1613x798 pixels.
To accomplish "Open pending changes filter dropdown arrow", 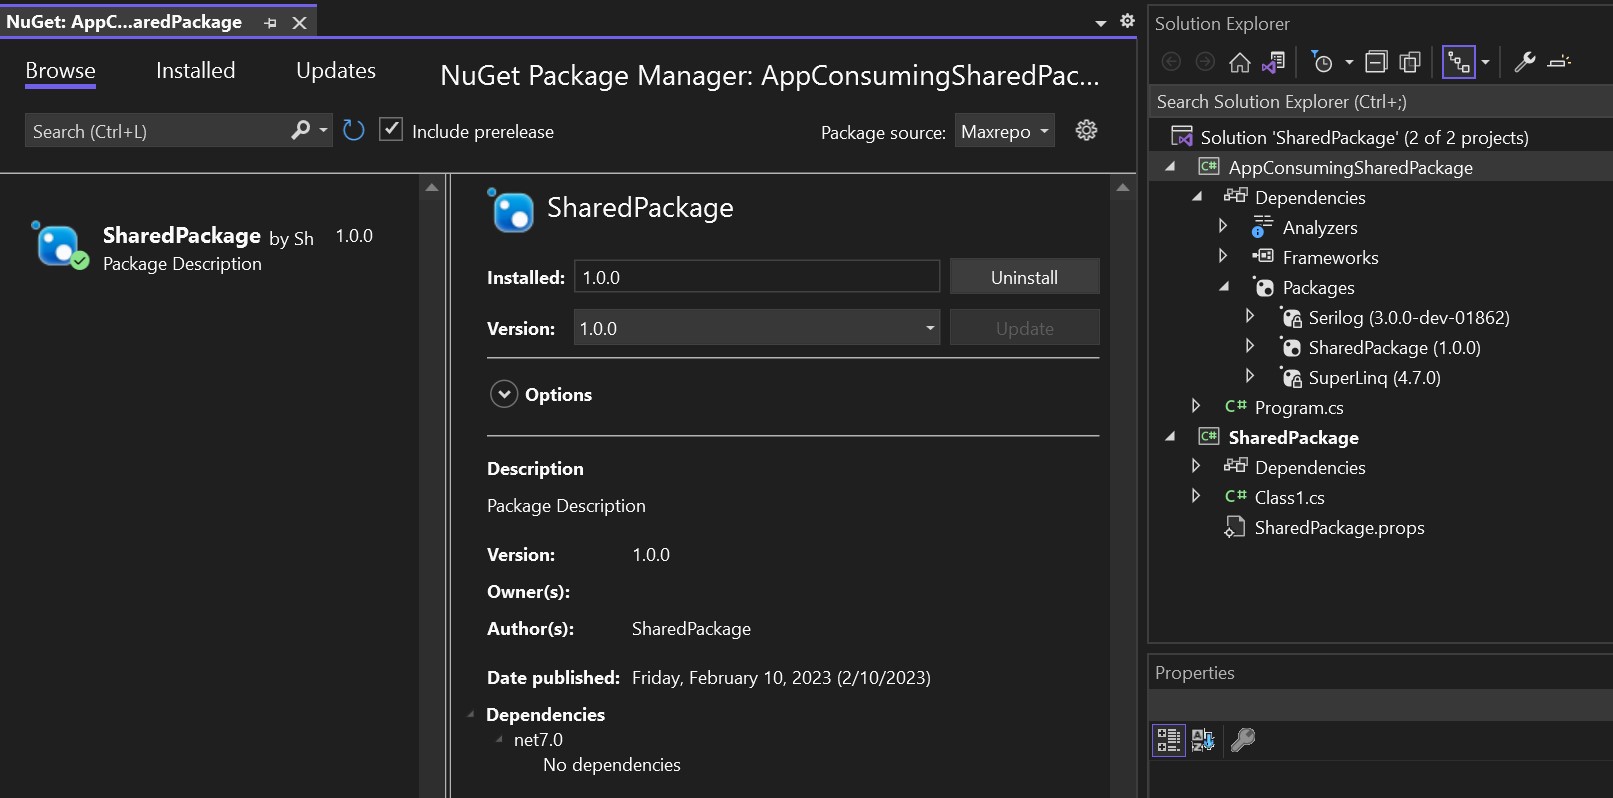I will [1349, 62].
